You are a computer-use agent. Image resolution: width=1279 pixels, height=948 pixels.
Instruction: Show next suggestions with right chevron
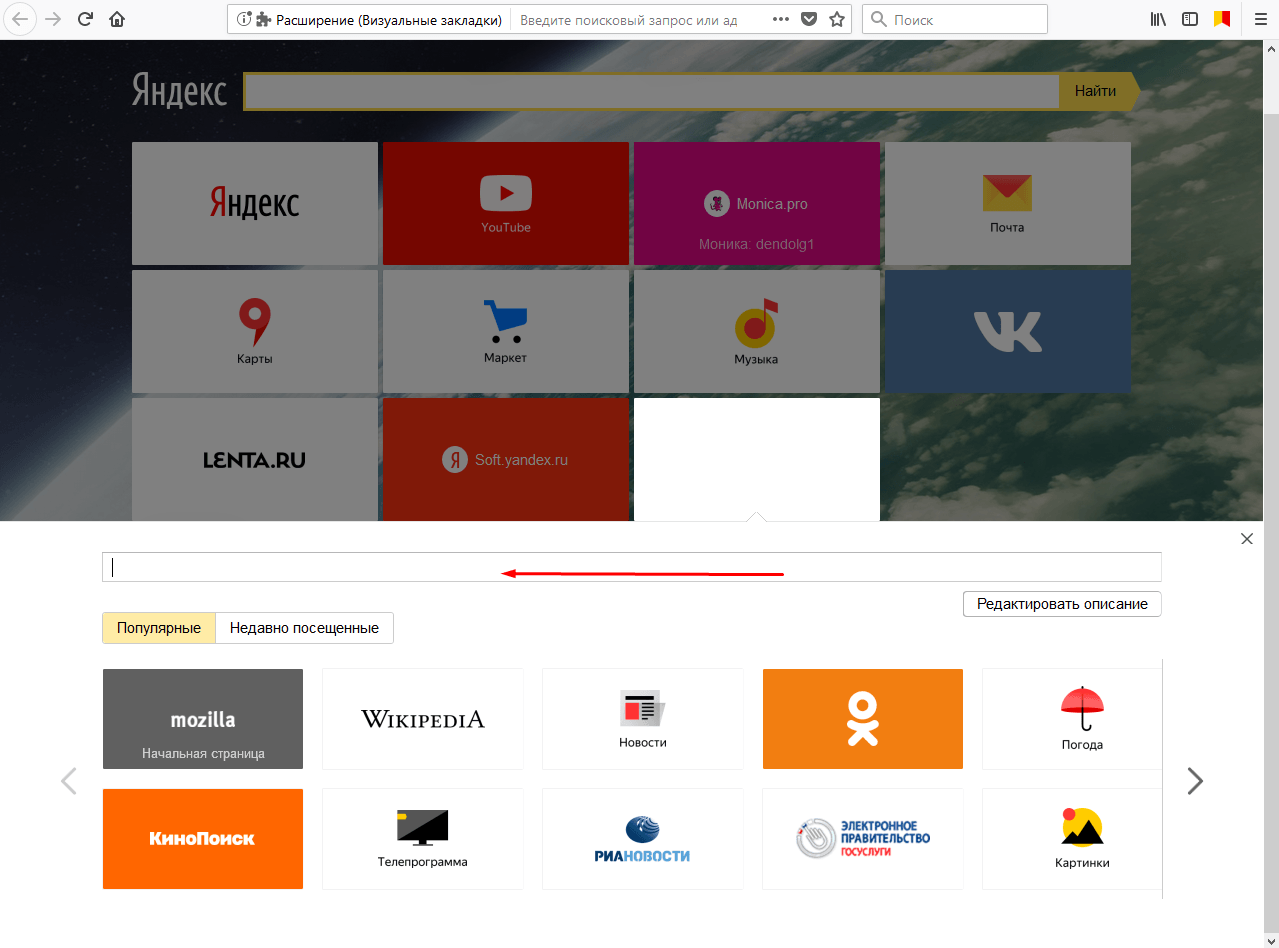coord(1195,781)
